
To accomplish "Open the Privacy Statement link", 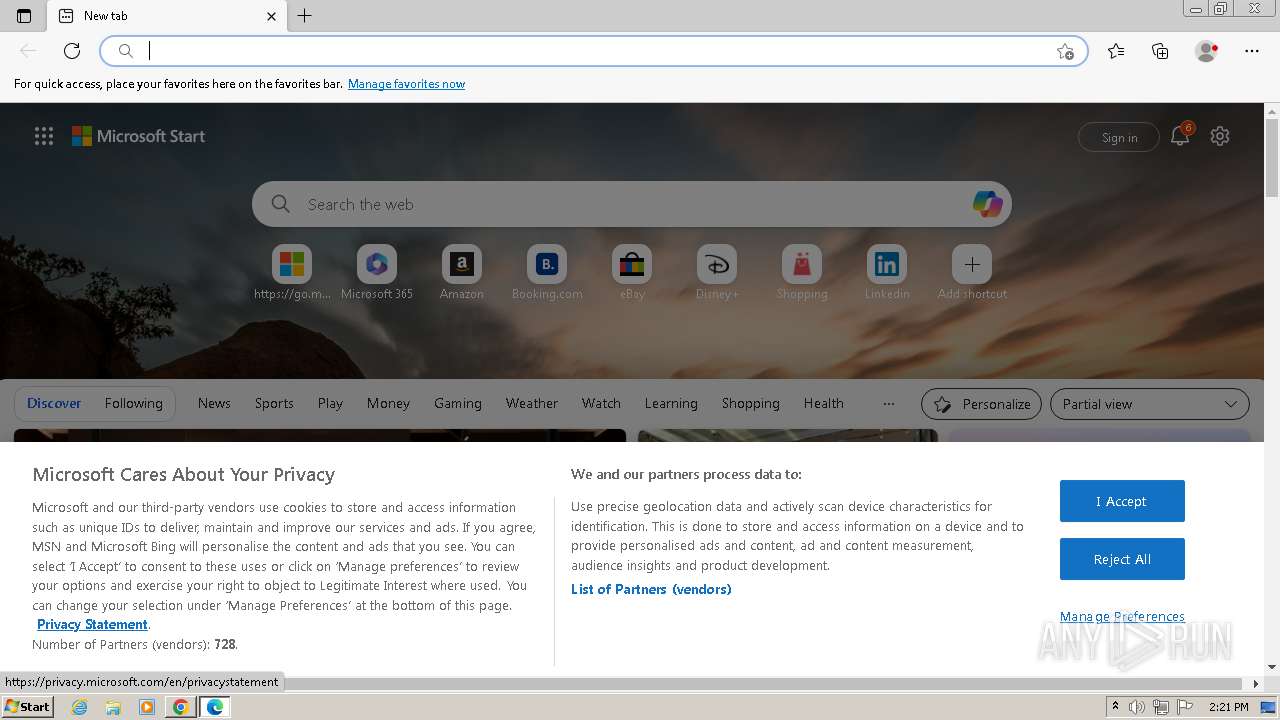I will (x=92, y=625).
